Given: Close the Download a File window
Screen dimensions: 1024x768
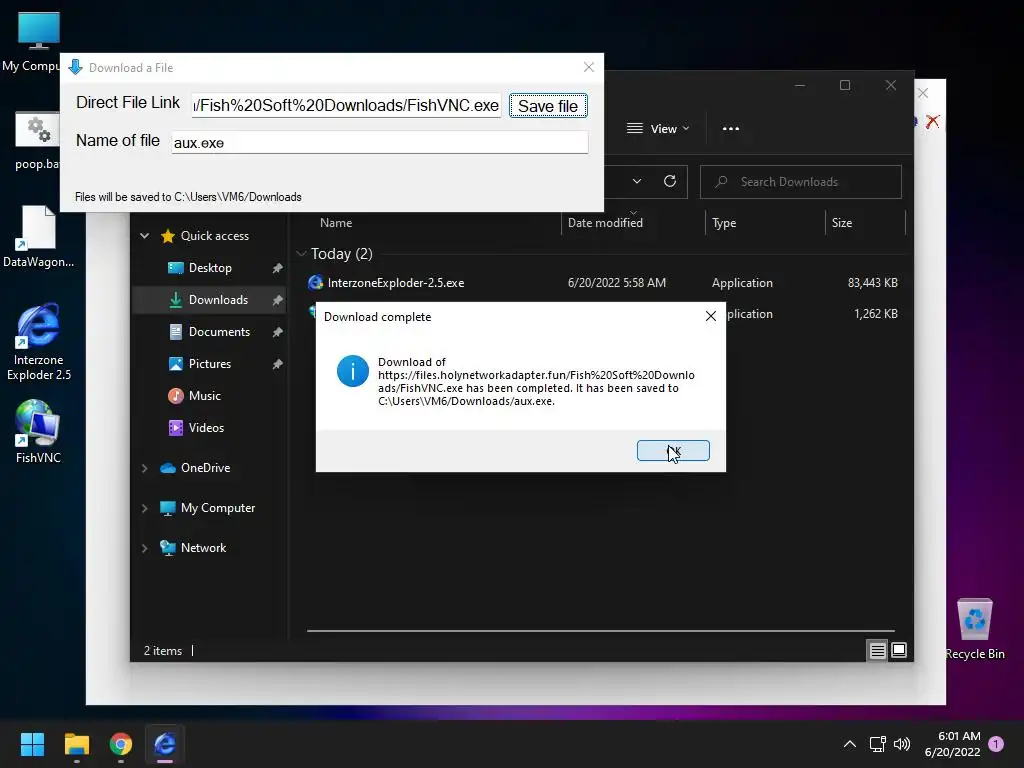Looking at the screenshot, I should click(x=588, y=67).
